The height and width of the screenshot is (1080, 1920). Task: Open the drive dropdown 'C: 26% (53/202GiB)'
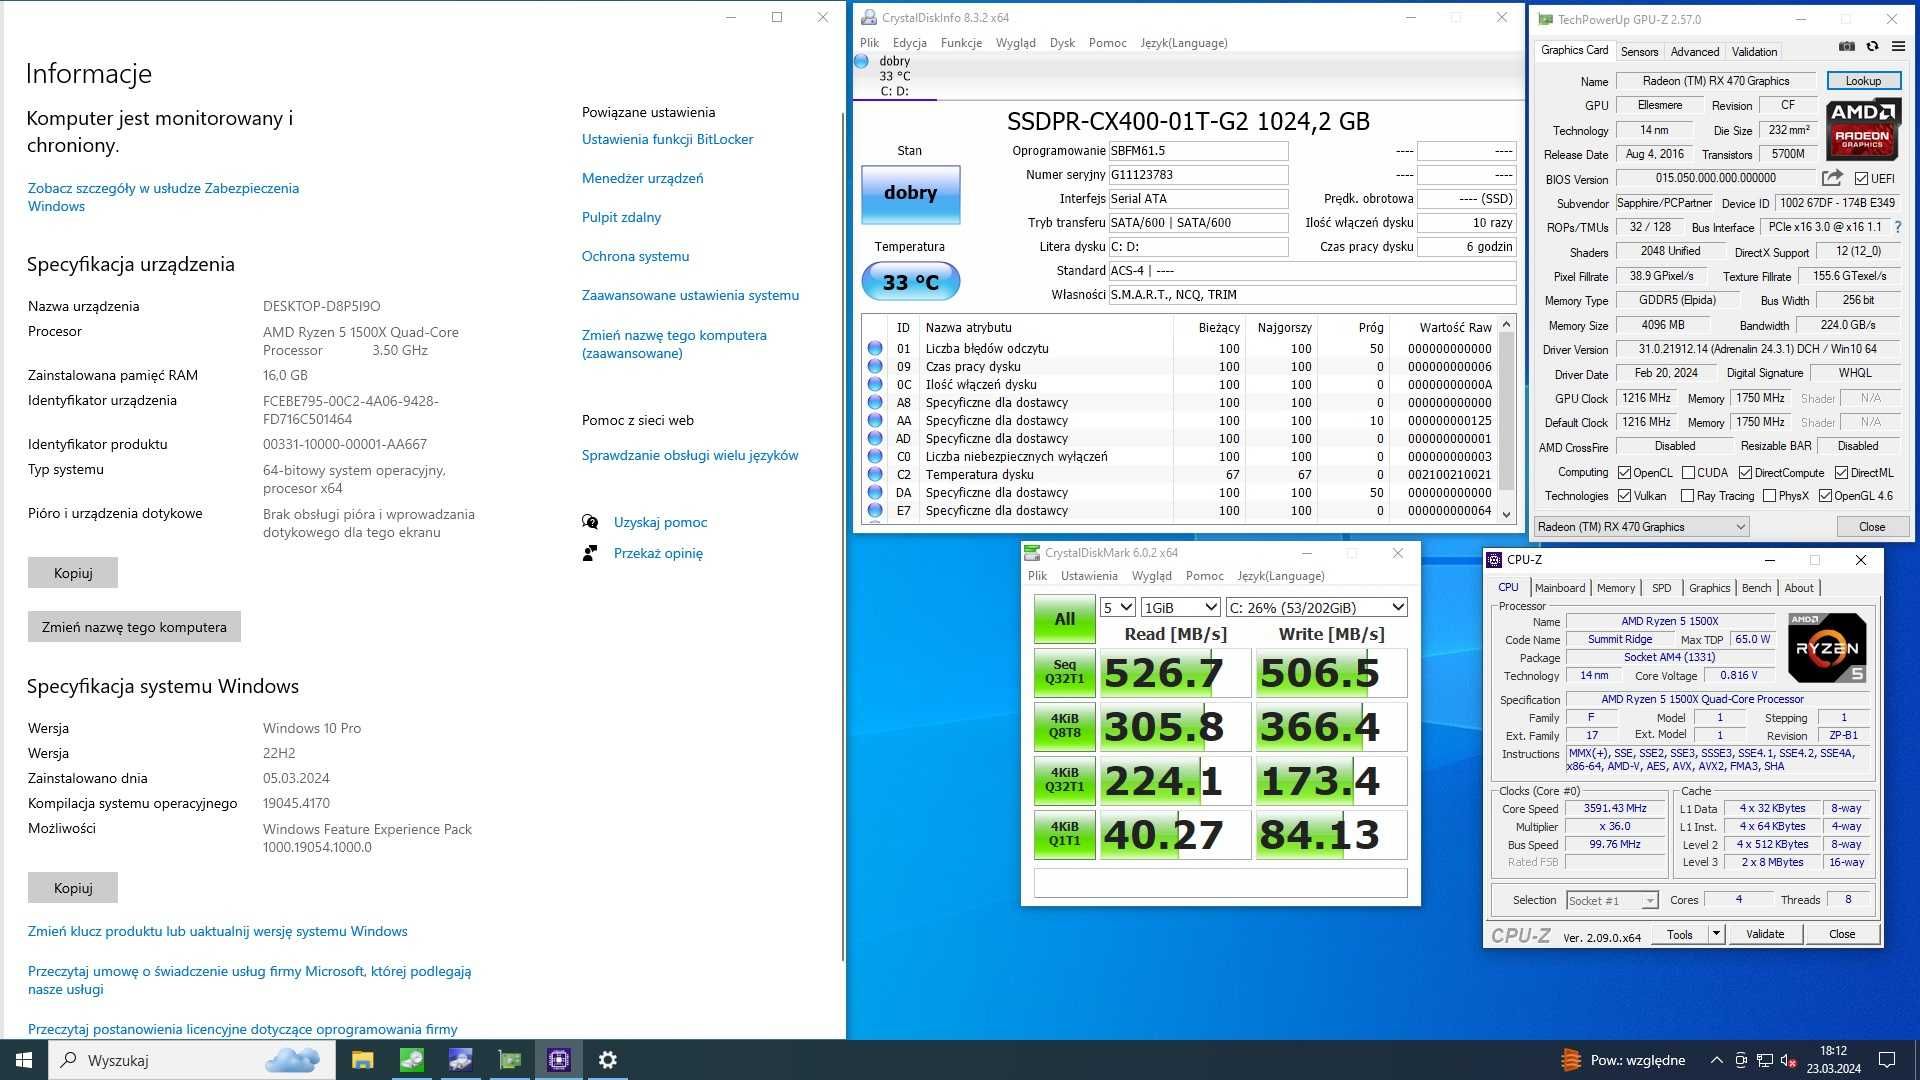pyautogui.click(x=1316, y=607)
